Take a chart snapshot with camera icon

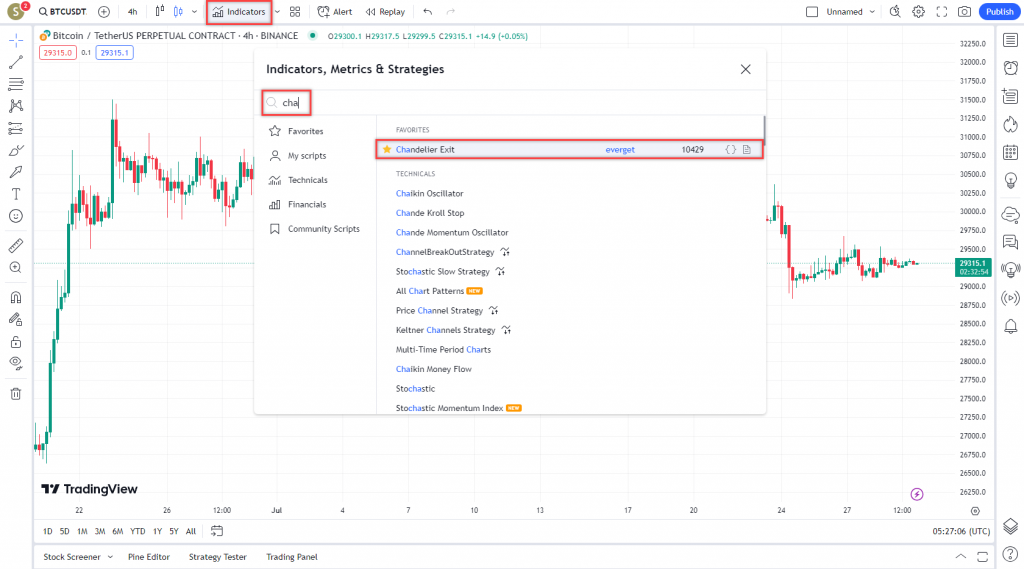pos(965,12)
